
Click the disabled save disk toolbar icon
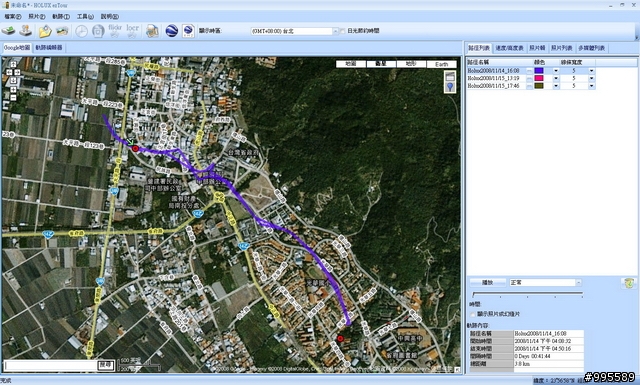point(98,31)
